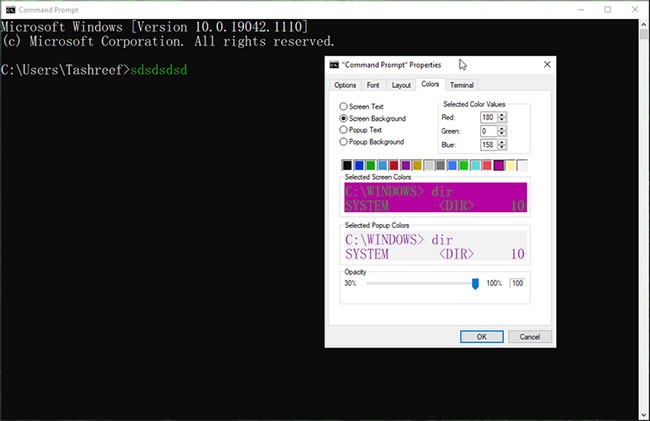
Task: Click the Properties dialog title bar icon
Action: click(x=334, y=65)
